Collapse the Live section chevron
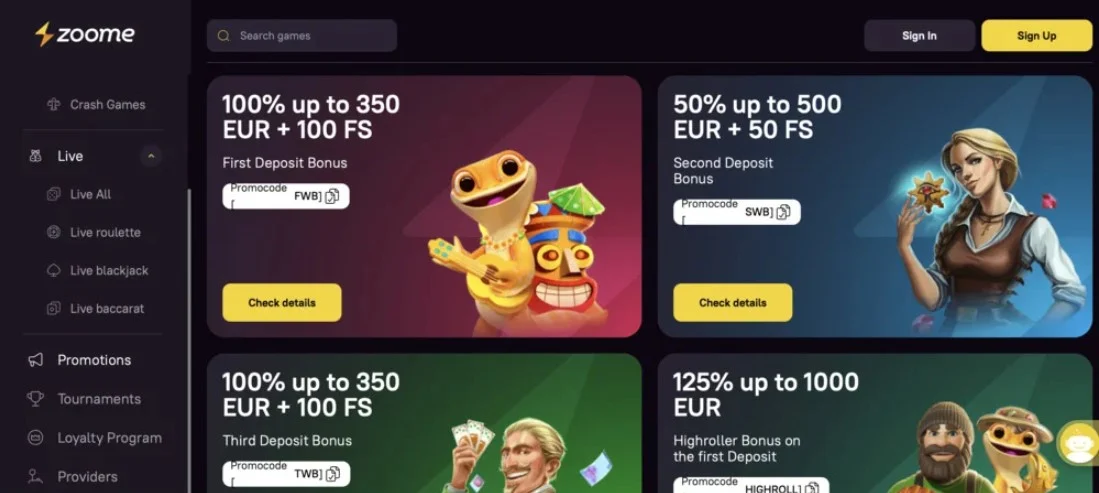This screenshot has height=493, width=1099. [x=151, y=156]
